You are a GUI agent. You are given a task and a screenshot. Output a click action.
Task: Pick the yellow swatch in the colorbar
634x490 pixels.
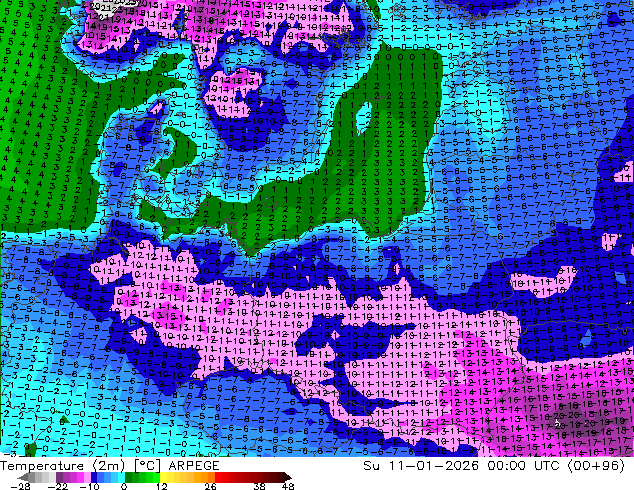pos(163,477)
